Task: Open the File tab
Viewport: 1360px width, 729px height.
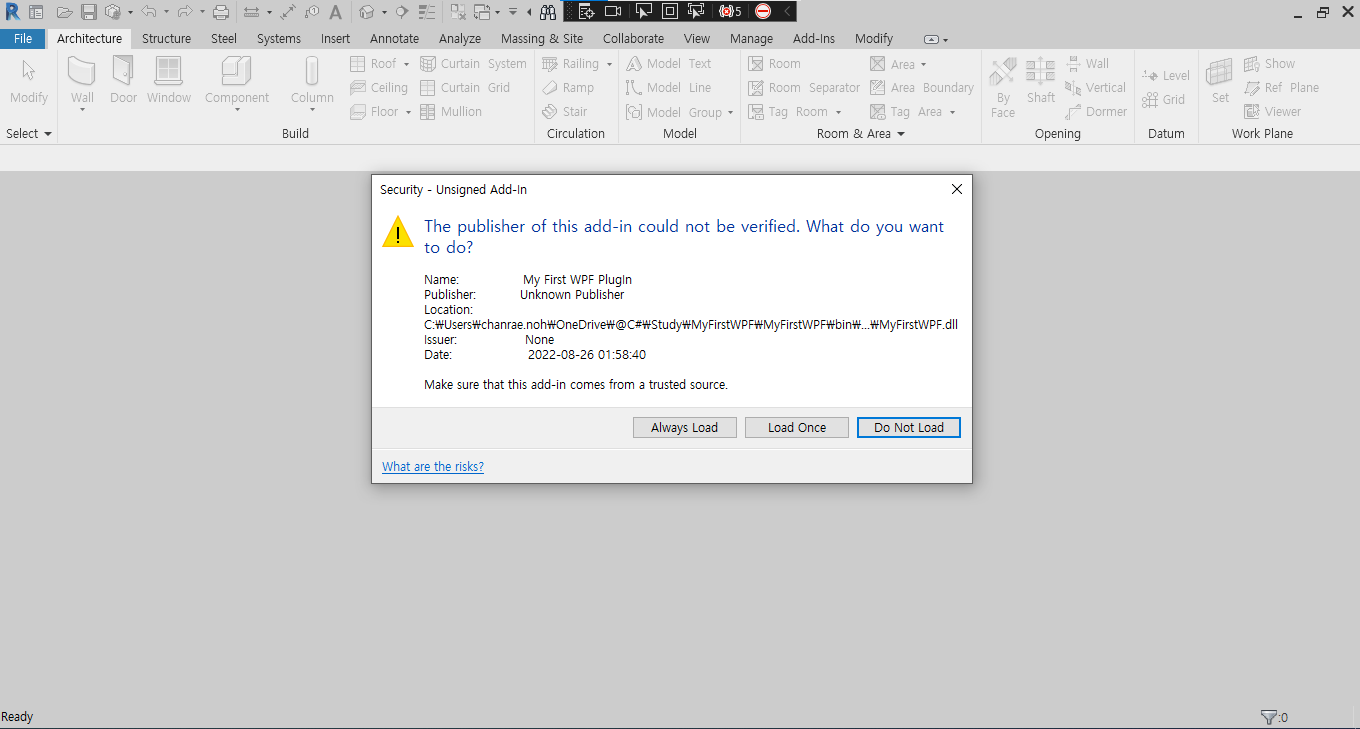Action: coord(23,38)
